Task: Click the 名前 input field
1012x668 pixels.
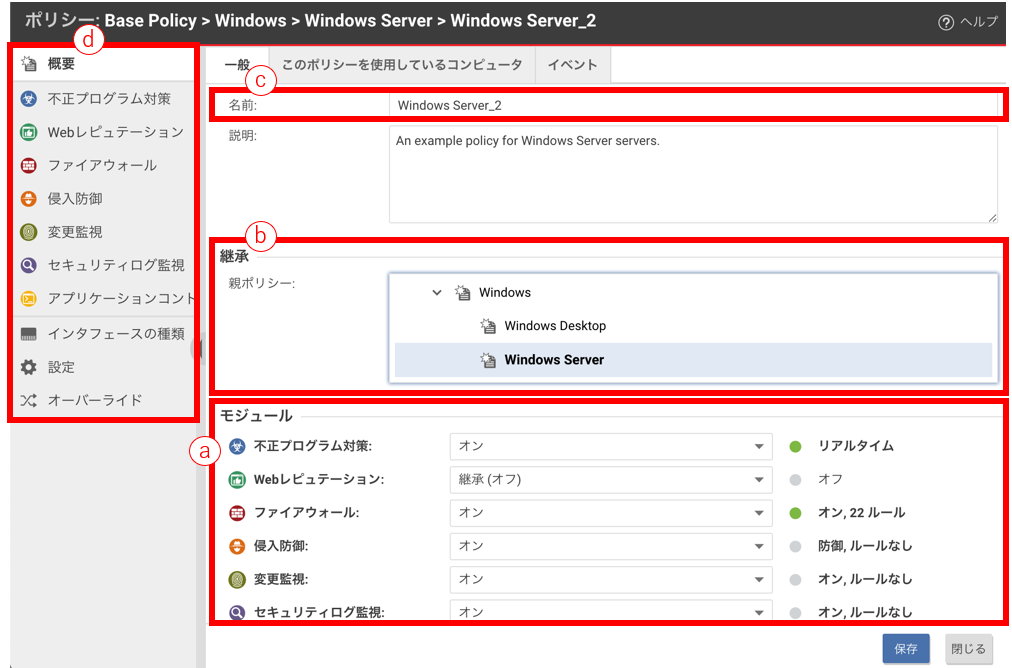Action: [x=692, y=105]
